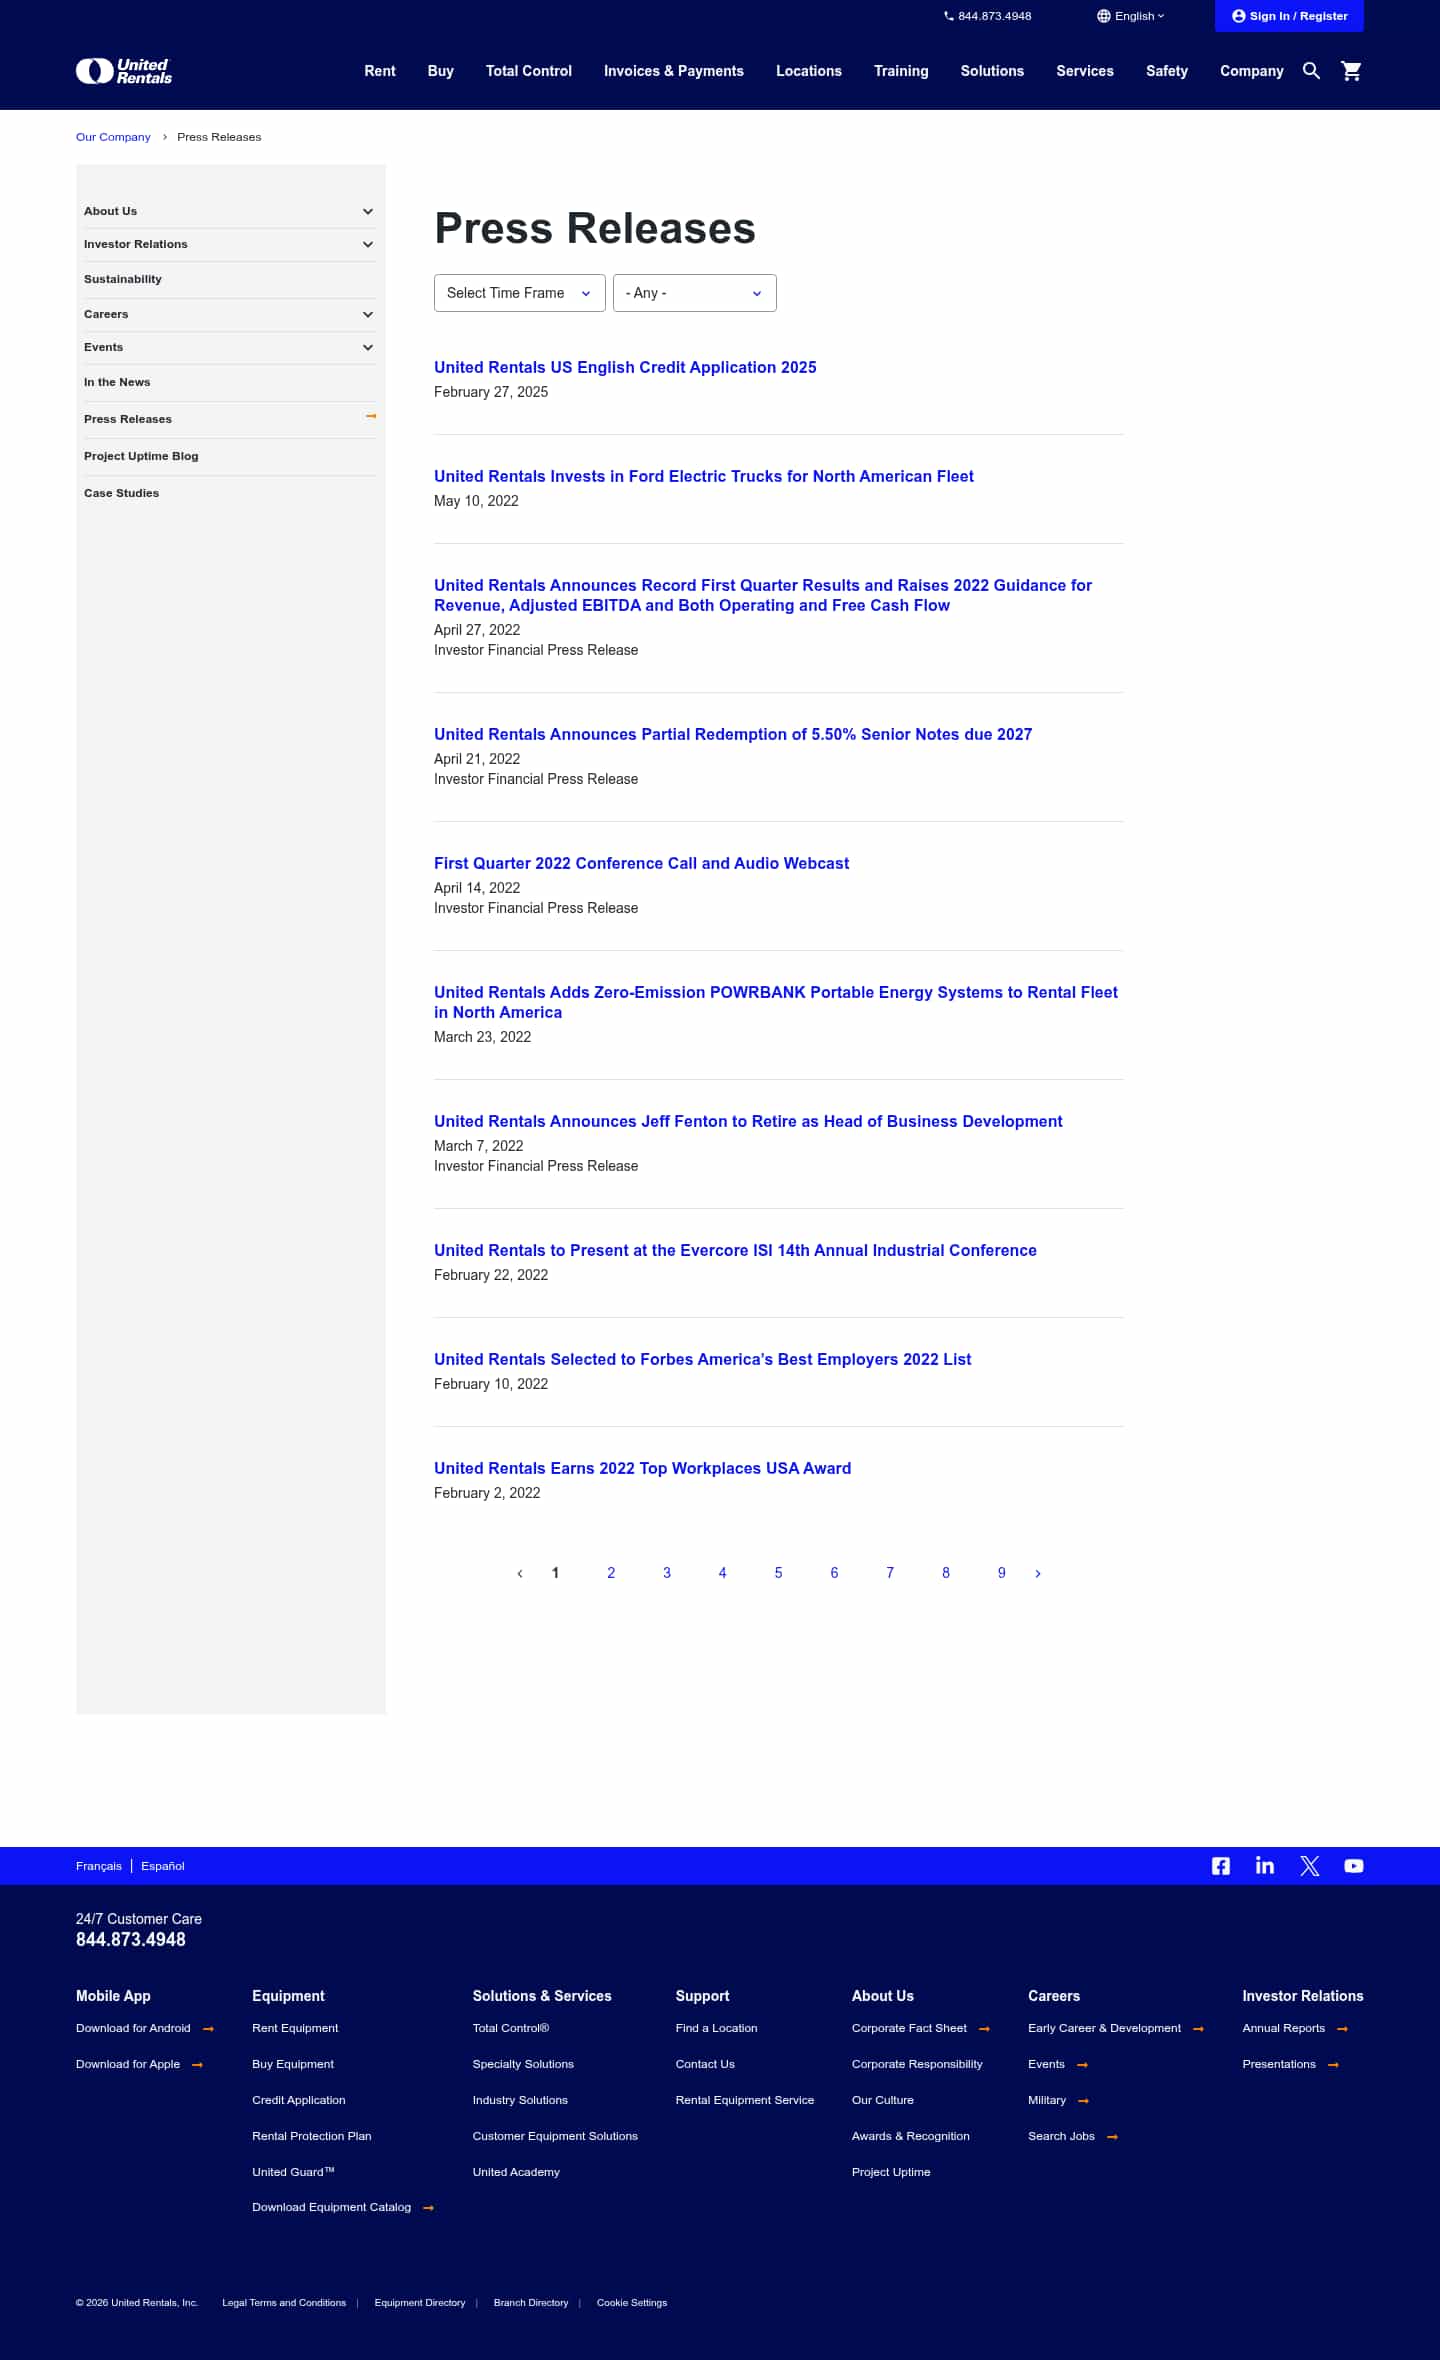Open the English language selector

(x=1131, y=16)
